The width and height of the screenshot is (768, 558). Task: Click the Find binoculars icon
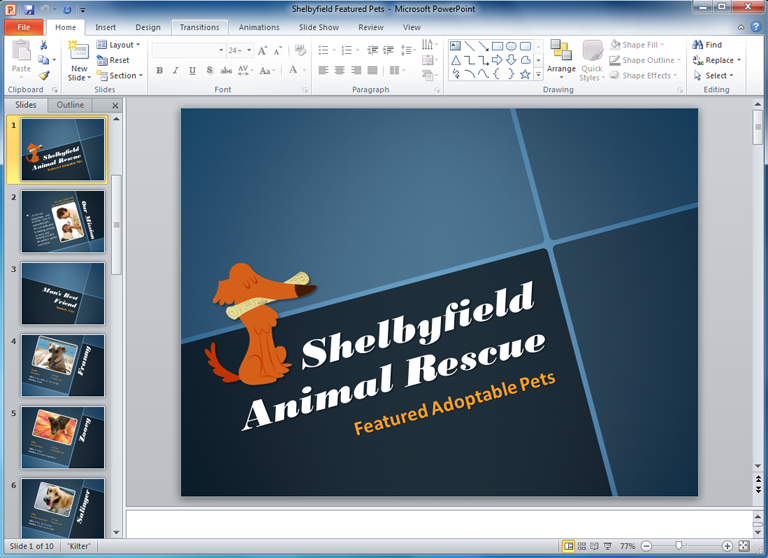(698, 45)
